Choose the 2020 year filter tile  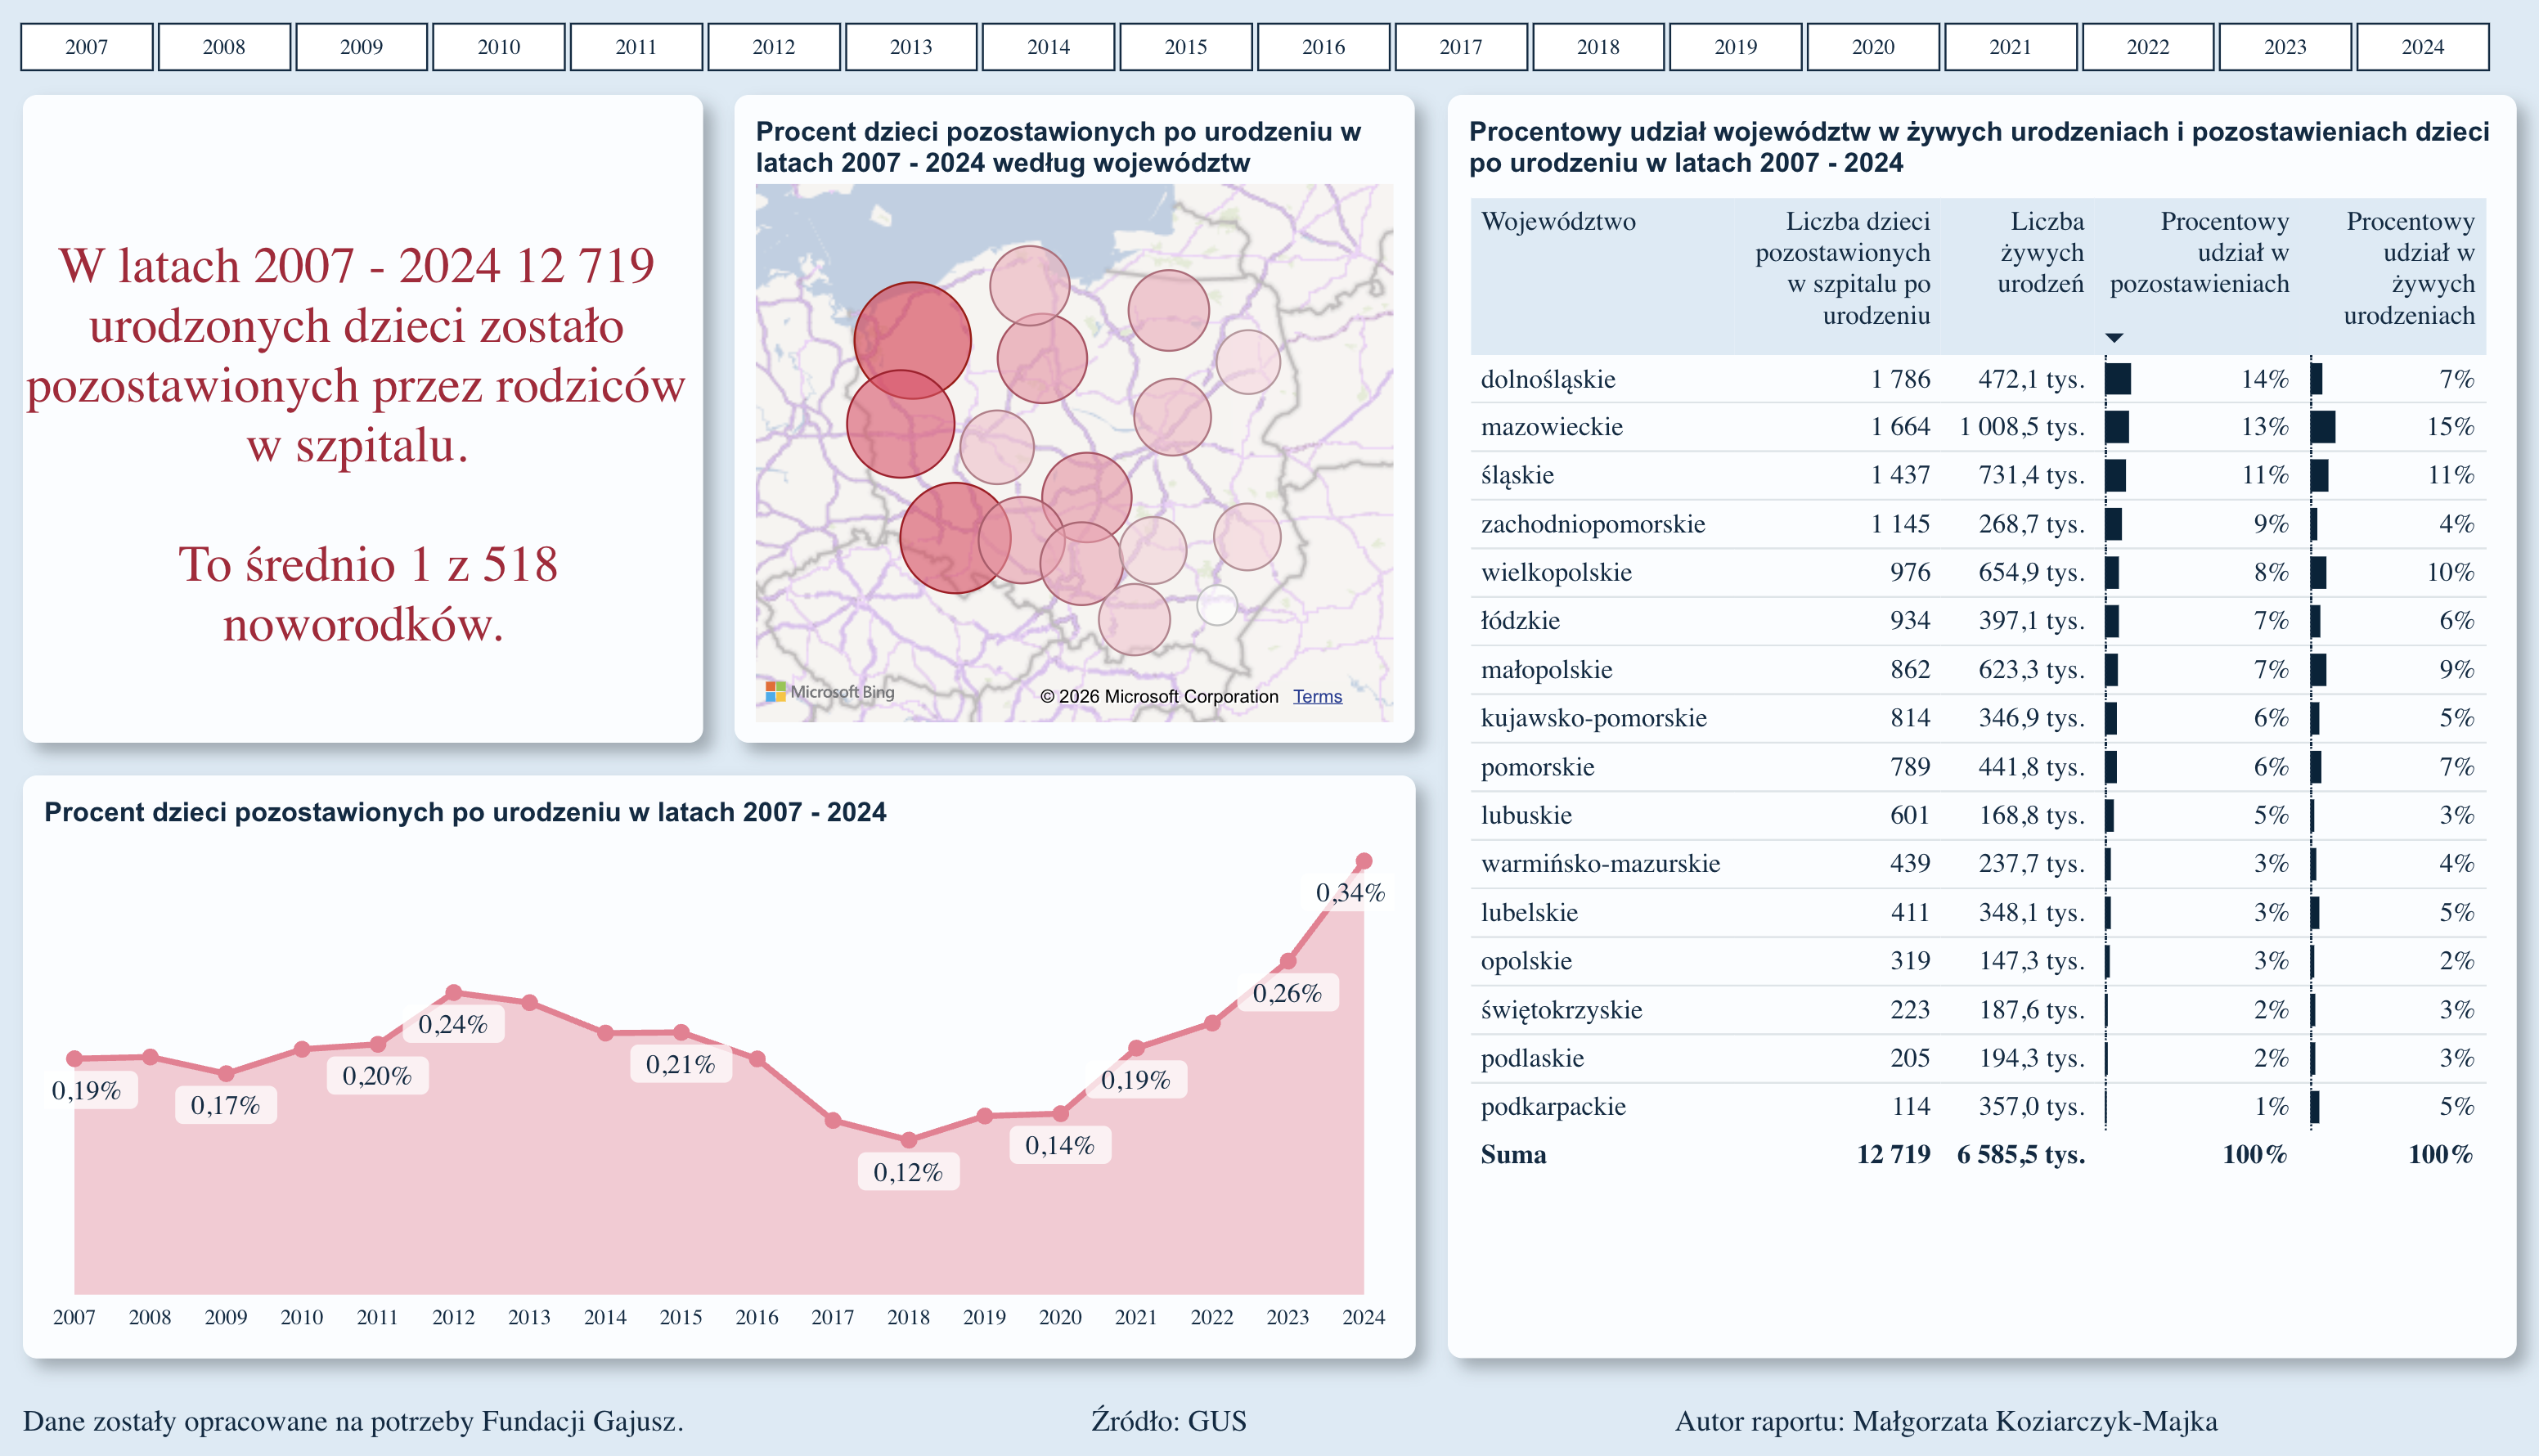pyautogui.click(x=1872, y=47)
